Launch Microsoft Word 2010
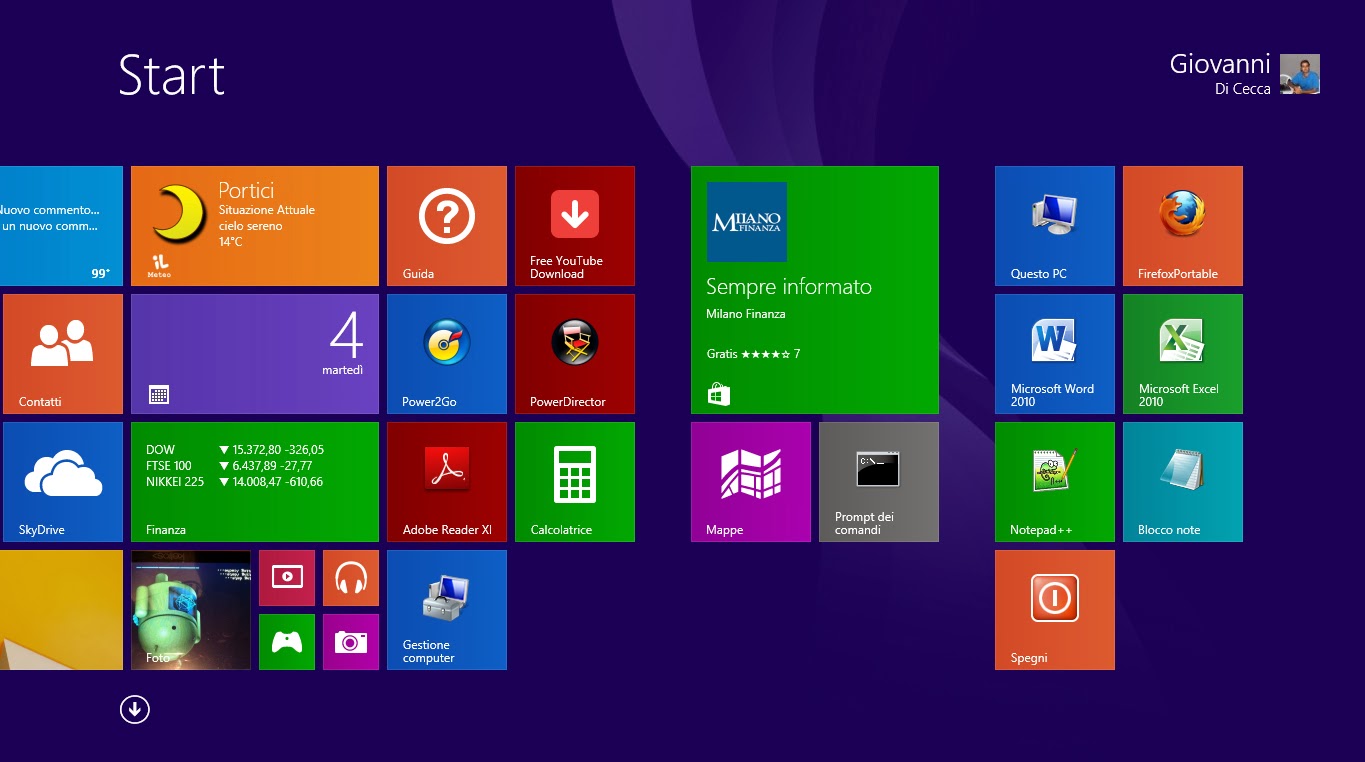The height and width of the screenshot is (762, 1365). [x=1054, y=353]
